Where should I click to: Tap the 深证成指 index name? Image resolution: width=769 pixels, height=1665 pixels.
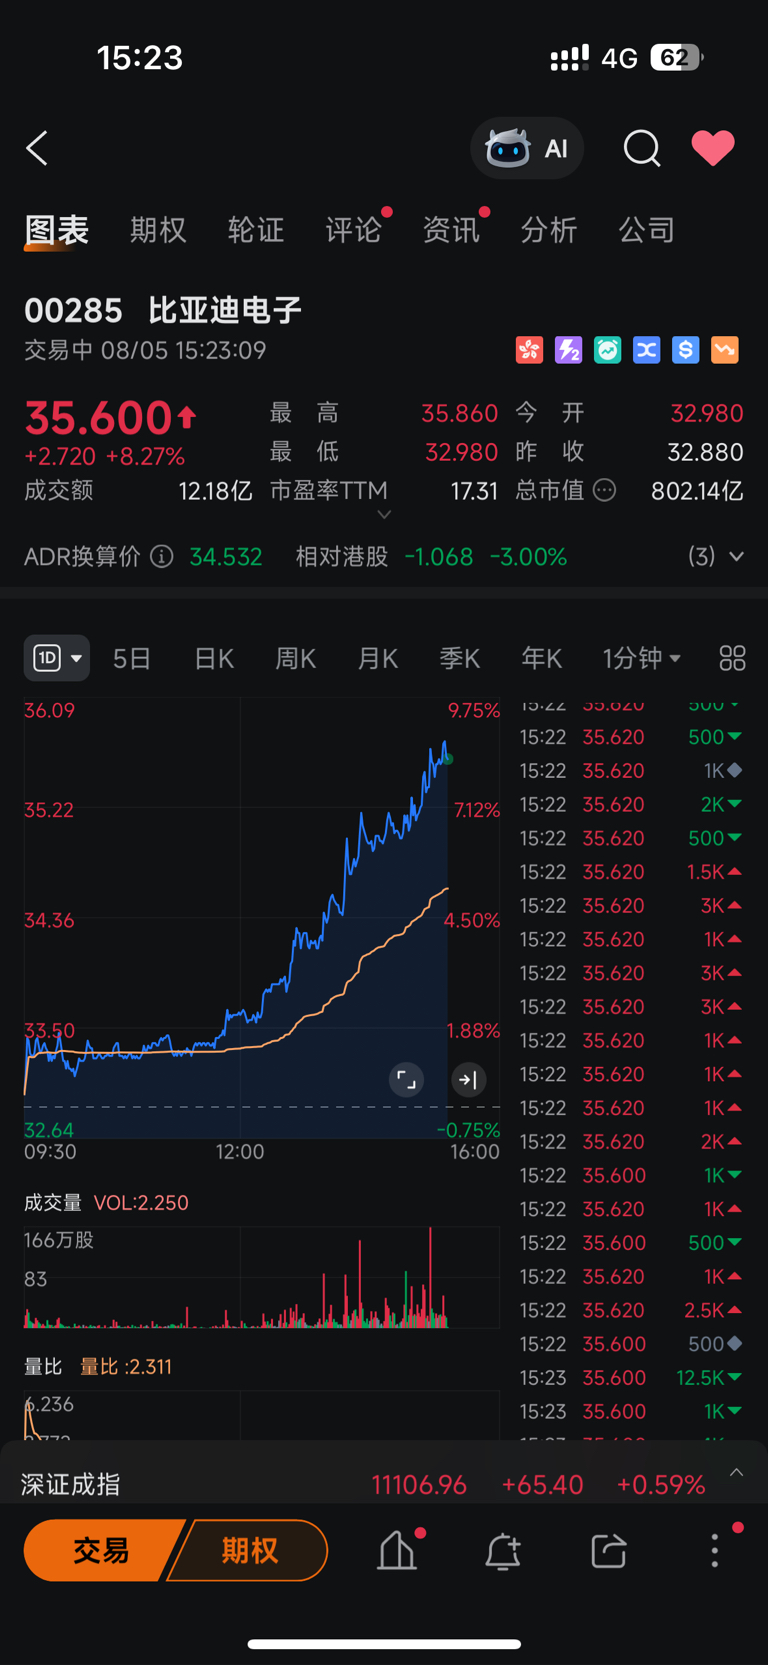71,1485
